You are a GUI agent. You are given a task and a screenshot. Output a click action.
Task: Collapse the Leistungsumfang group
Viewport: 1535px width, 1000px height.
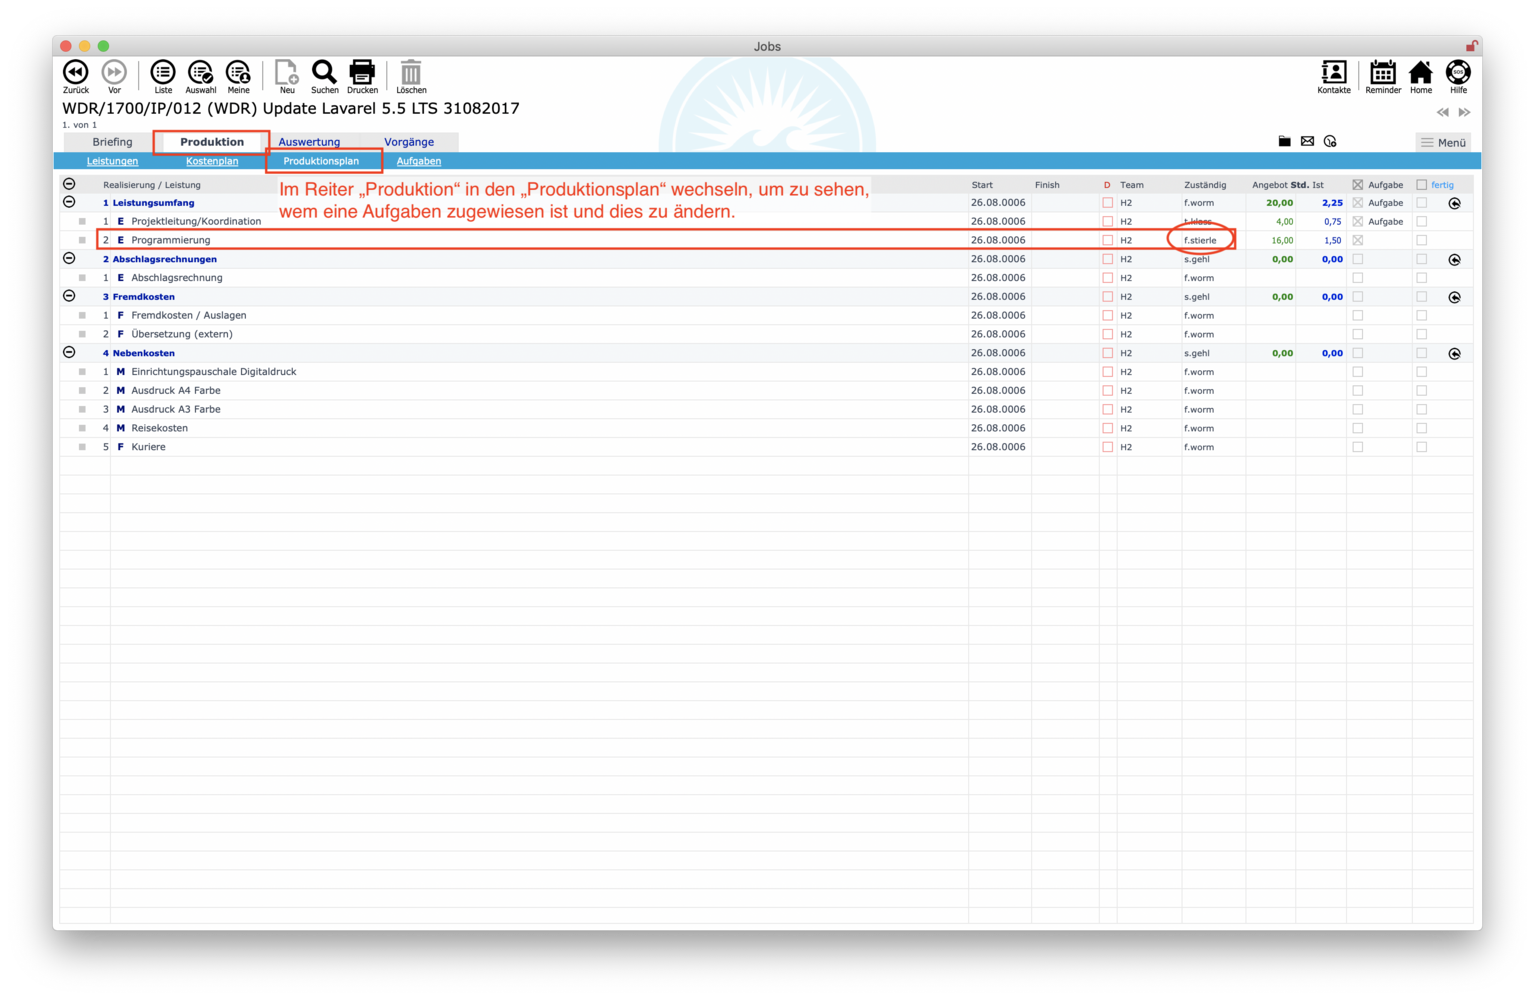click(x=69, y=202)
